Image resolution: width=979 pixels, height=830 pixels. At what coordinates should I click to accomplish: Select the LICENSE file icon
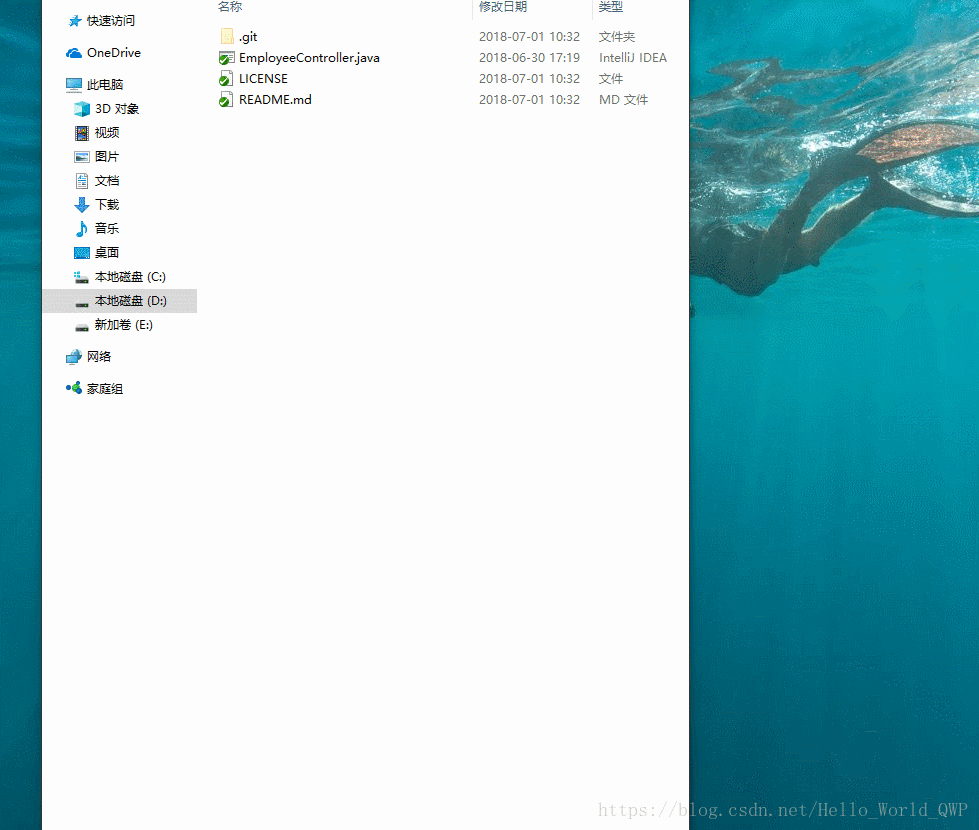(x=226, y=79)
